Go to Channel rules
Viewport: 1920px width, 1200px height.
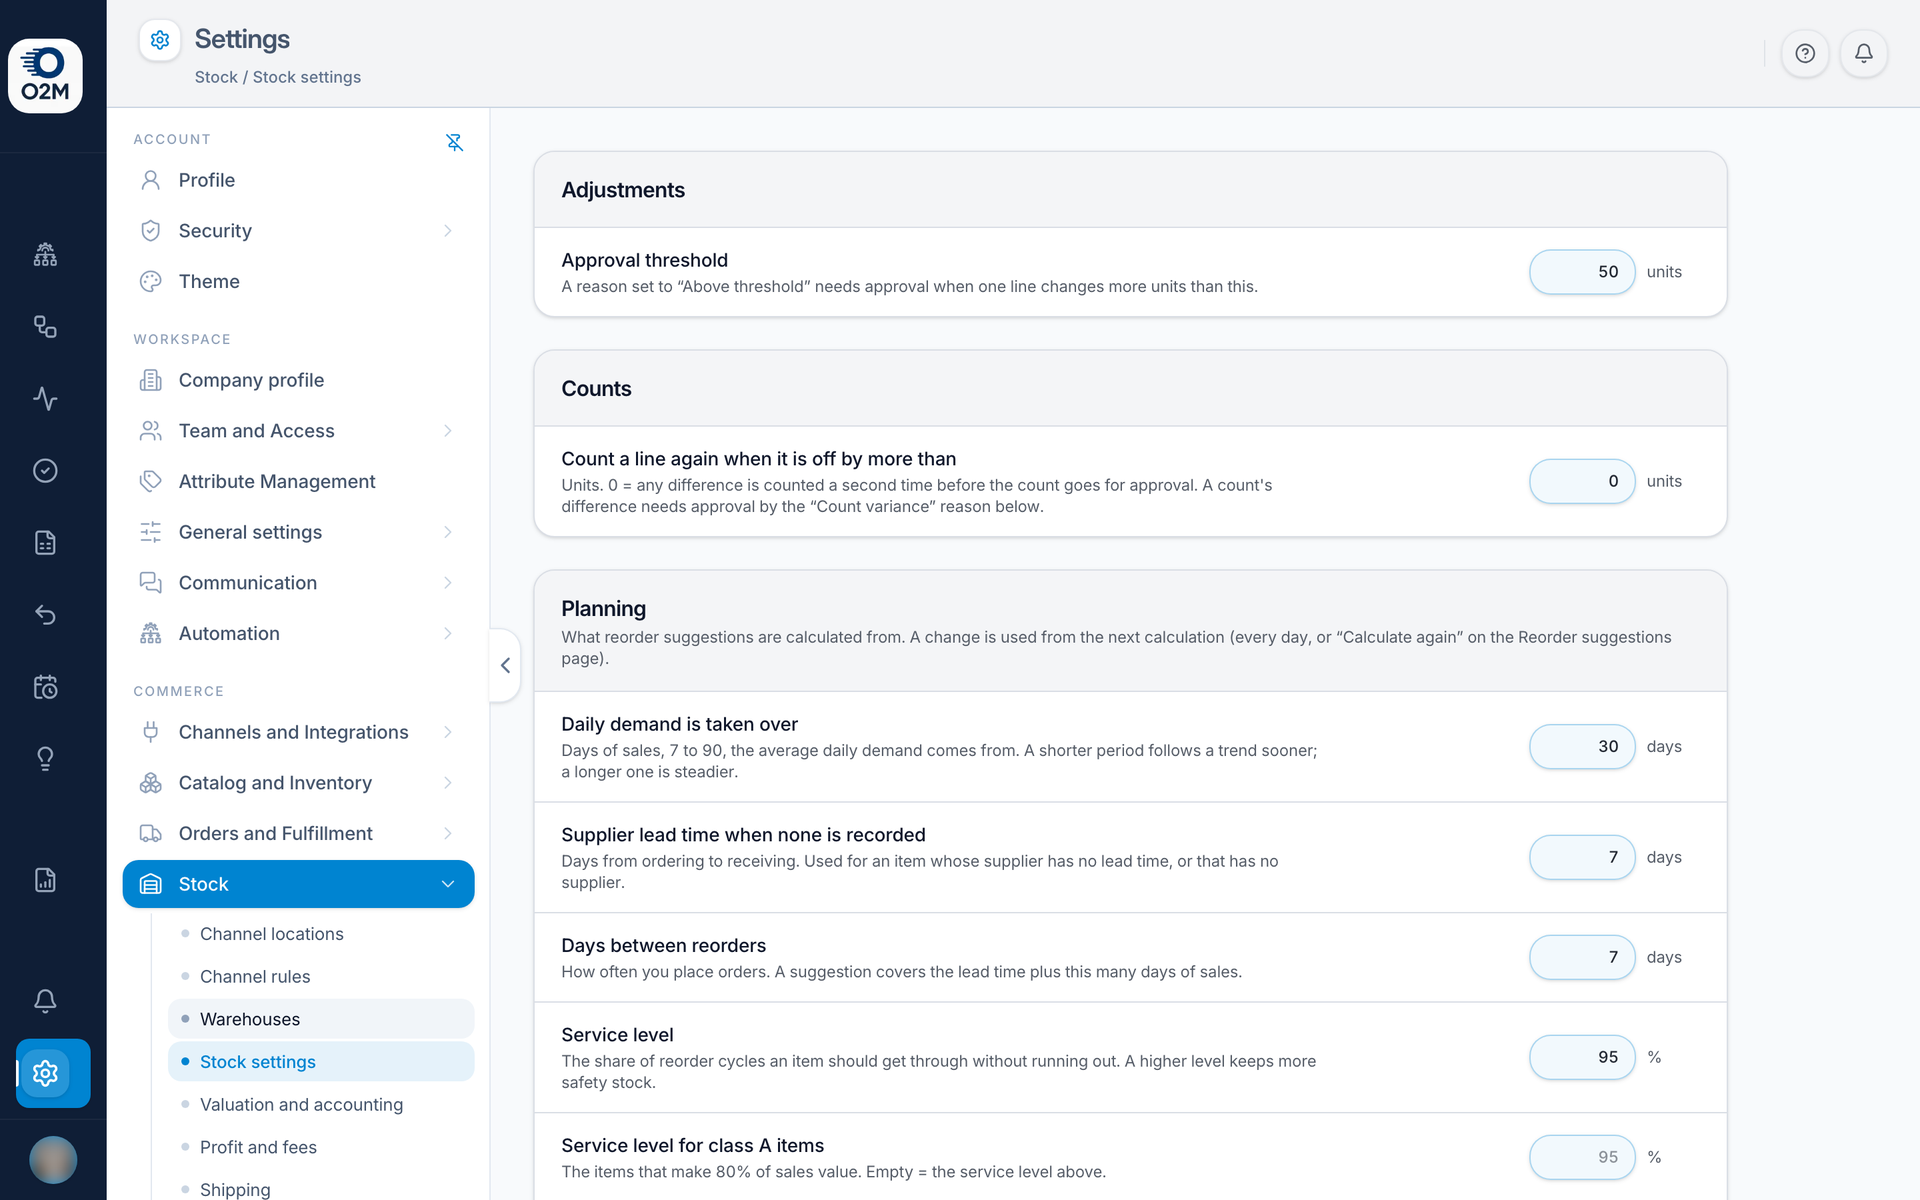(320, 977)
